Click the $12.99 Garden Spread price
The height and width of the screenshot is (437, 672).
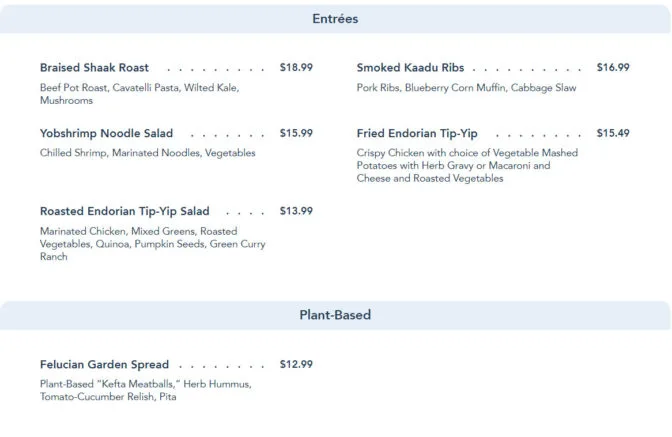click(296, 364)
